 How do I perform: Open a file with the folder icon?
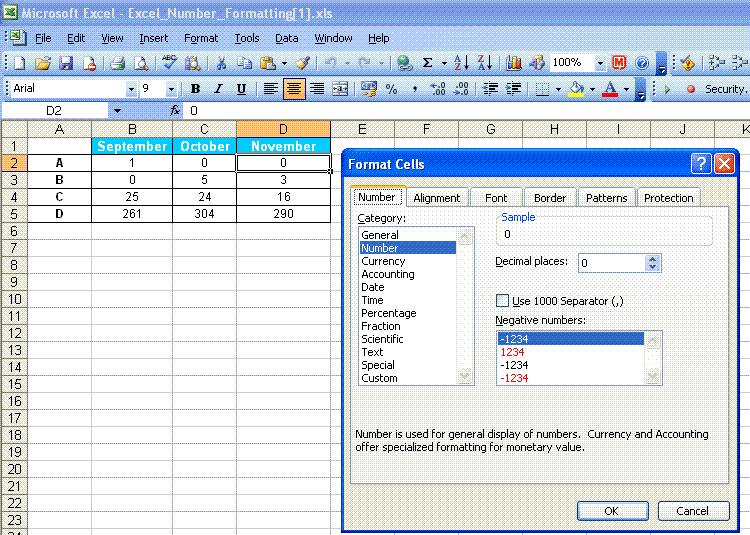pos(43,63)
